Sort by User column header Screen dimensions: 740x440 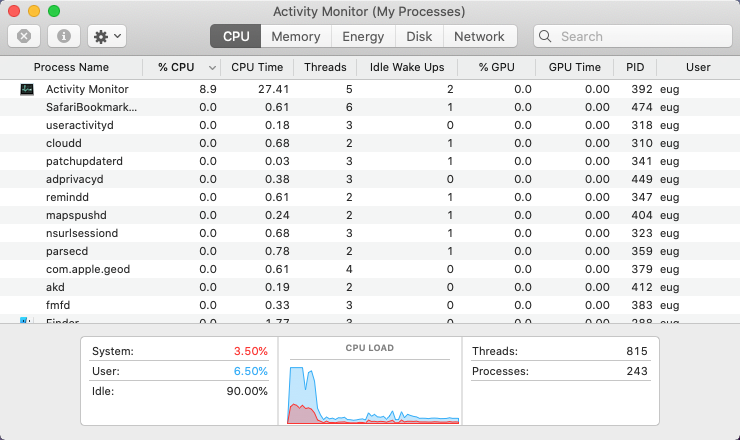point(698,68)
